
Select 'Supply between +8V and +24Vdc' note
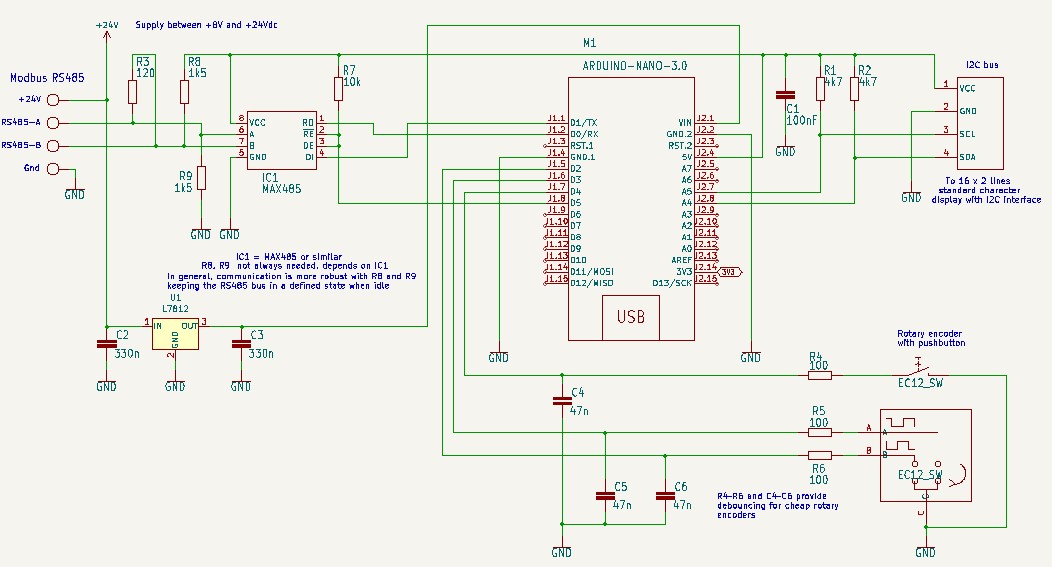[207, 25]
